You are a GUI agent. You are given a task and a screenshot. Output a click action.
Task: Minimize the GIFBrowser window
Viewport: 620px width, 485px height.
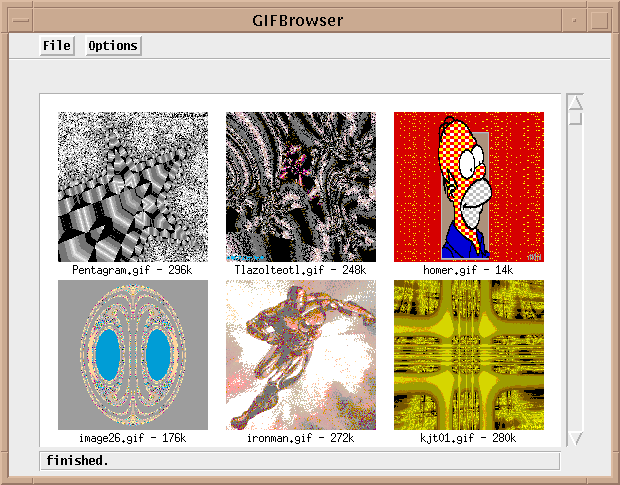pyautogui.click(x=573, y=18)
